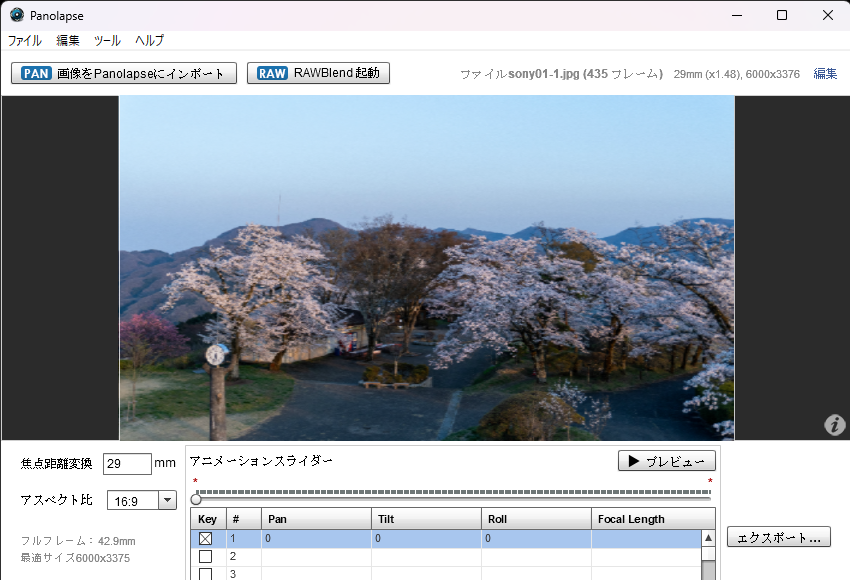The width and height of the screenshot is (850, 580).
Task: Click the info icon on the preview
Action: click(834, 425)
